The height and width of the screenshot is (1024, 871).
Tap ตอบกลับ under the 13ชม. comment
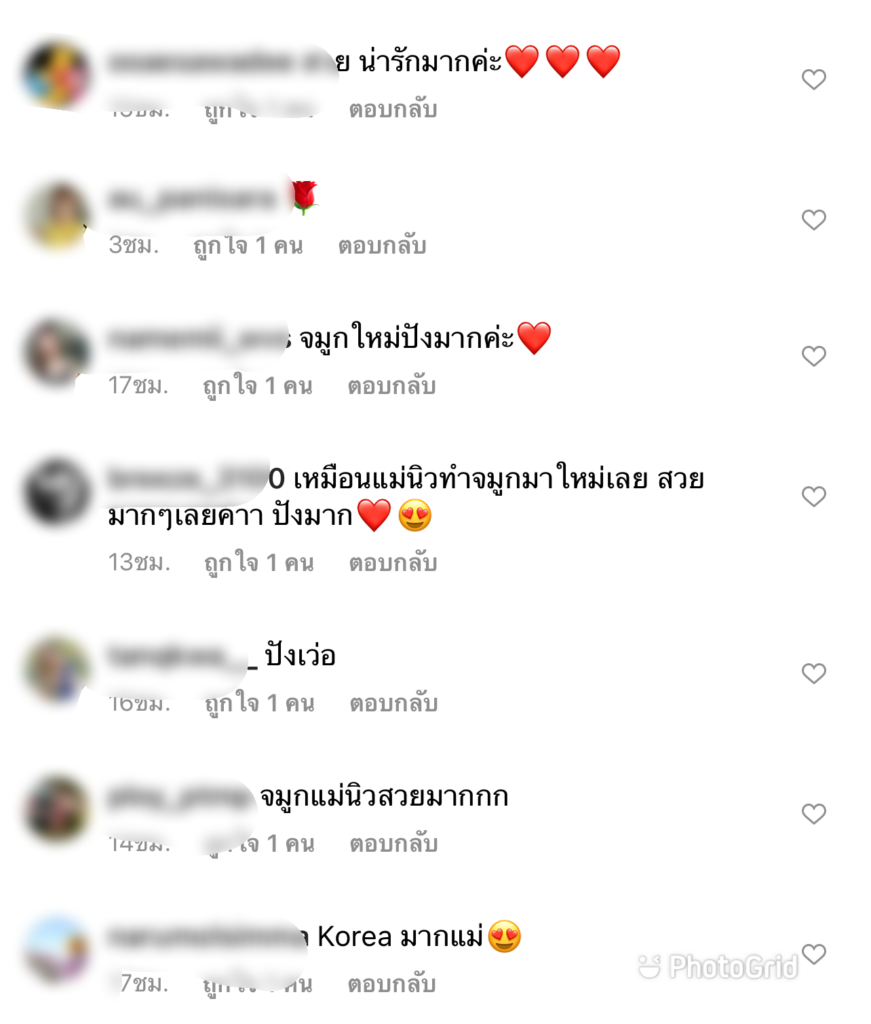pyautogui.click(x=392, y=562)
